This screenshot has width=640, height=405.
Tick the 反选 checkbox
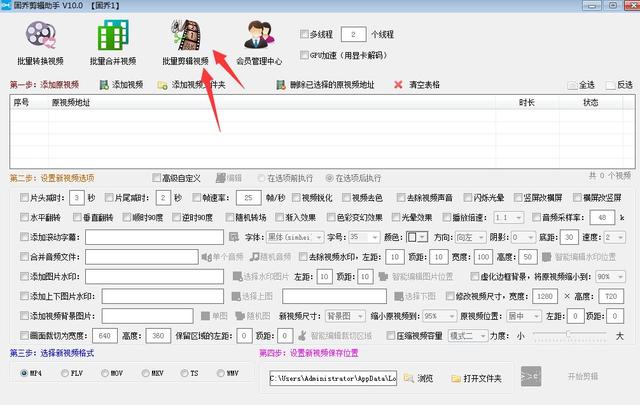(611, 85)
